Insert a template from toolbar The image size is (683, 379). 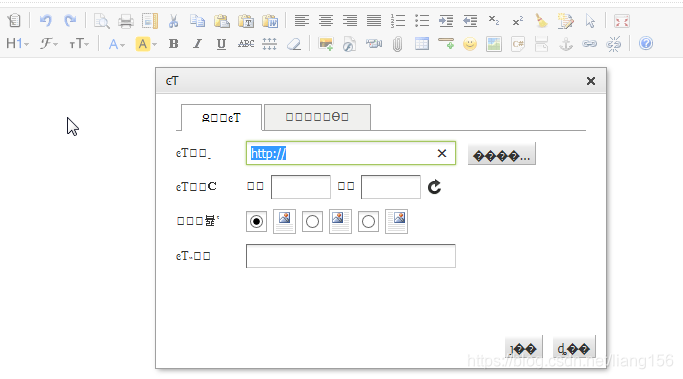coord(150,20)
